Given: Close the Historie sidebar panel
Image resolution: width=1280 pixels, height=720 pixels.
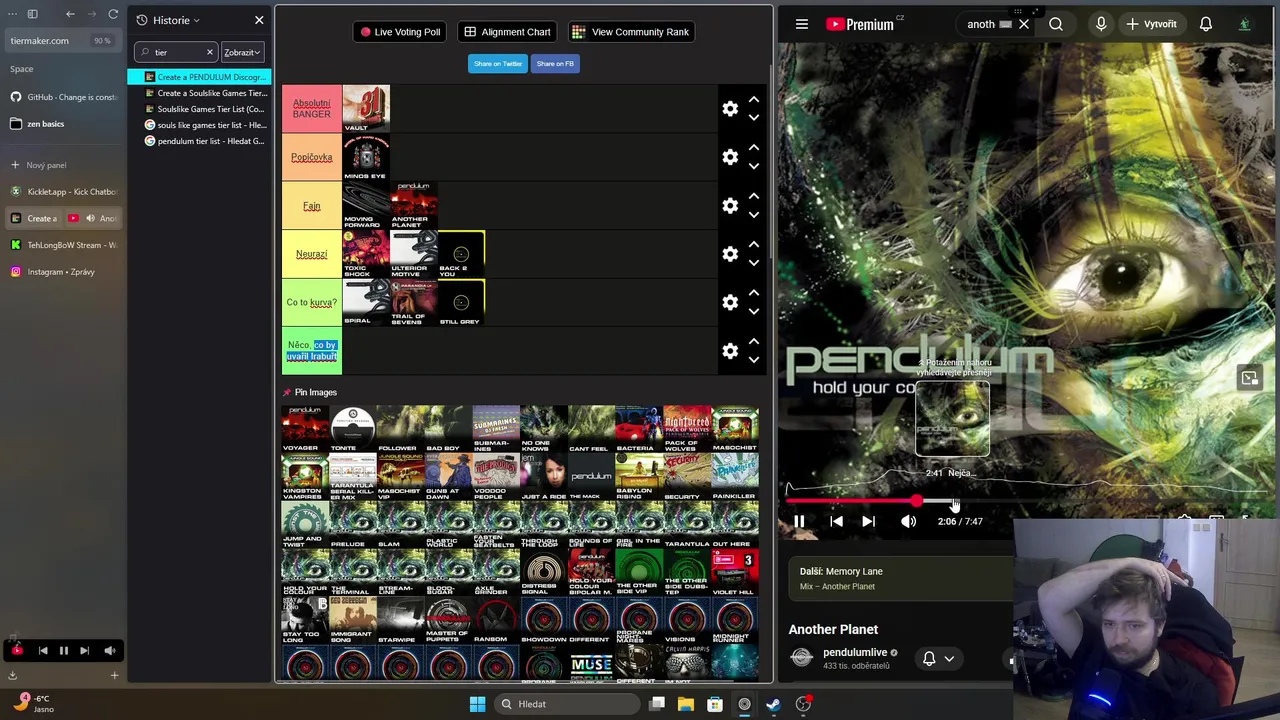Looking at the screenshot, I should pyautogui.click(x=259, y=20).
